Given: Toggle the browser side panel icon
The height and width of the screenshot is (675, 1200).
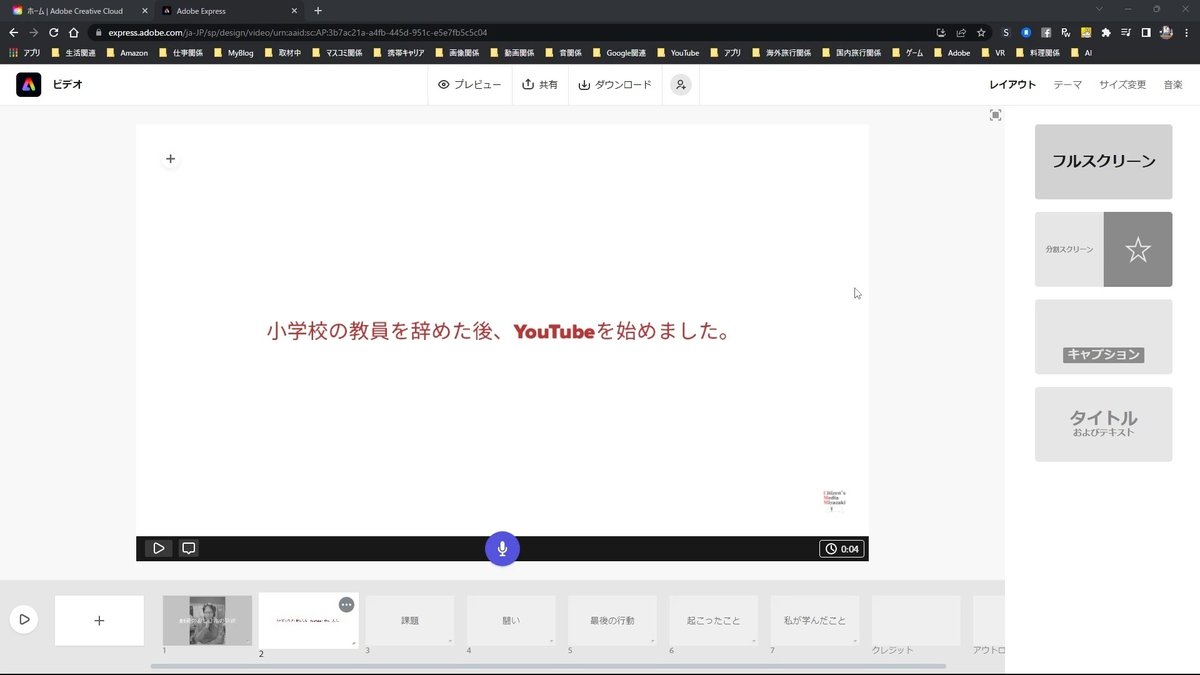Looking at the screenshot, I should coord(1146,32).
